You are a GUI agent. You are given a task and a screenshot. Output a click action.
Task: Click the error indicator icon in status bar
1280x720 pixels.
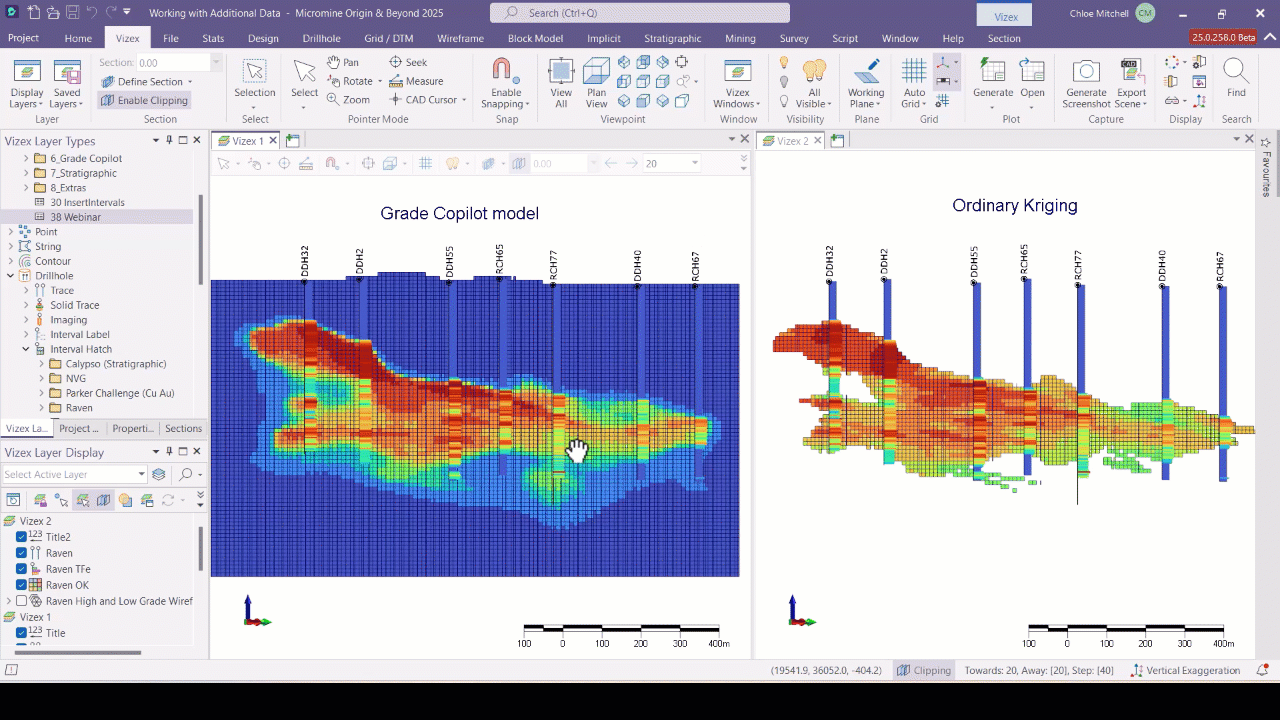pyautogui.click(x=12, y=670)
